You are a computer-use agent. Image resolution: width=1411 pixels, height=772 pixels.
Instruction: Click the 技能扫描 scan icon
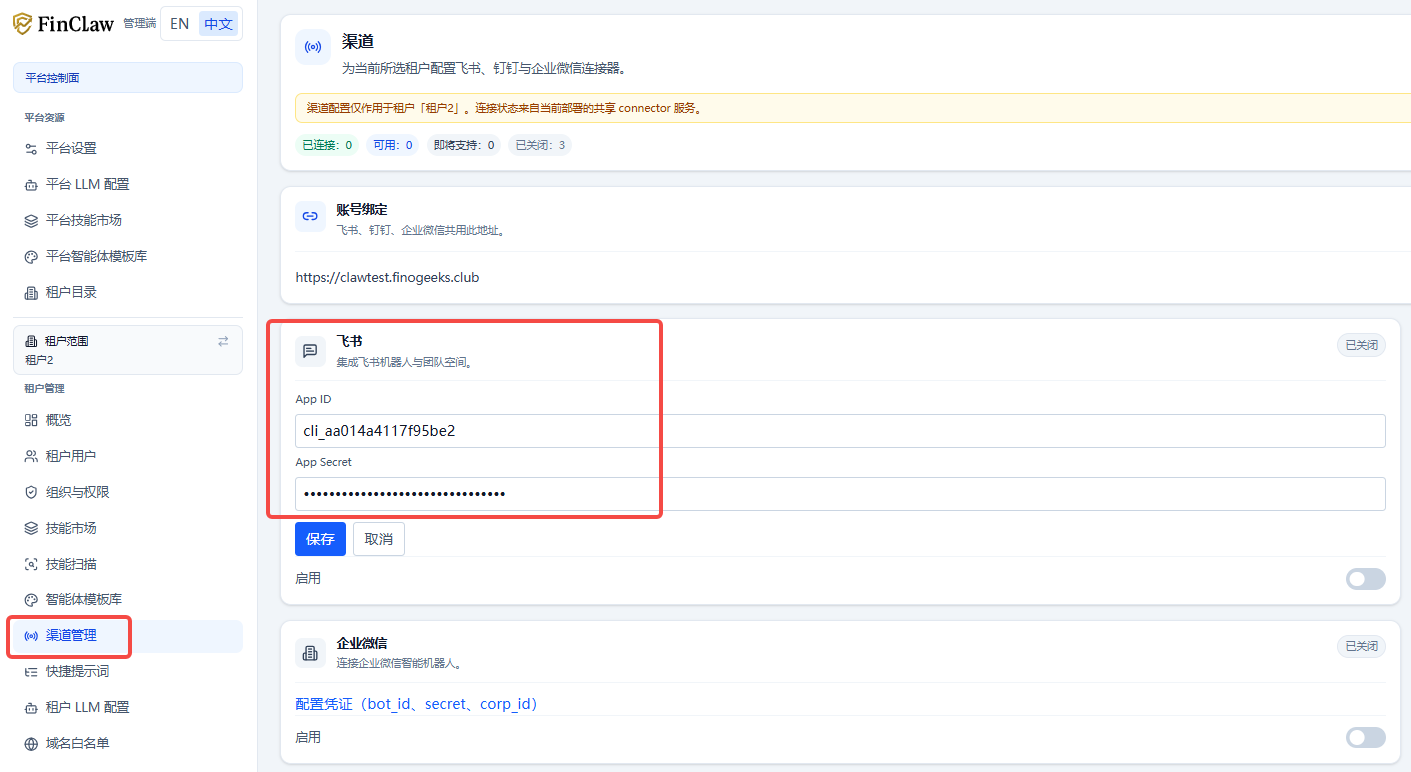click(x=31, y=564)
